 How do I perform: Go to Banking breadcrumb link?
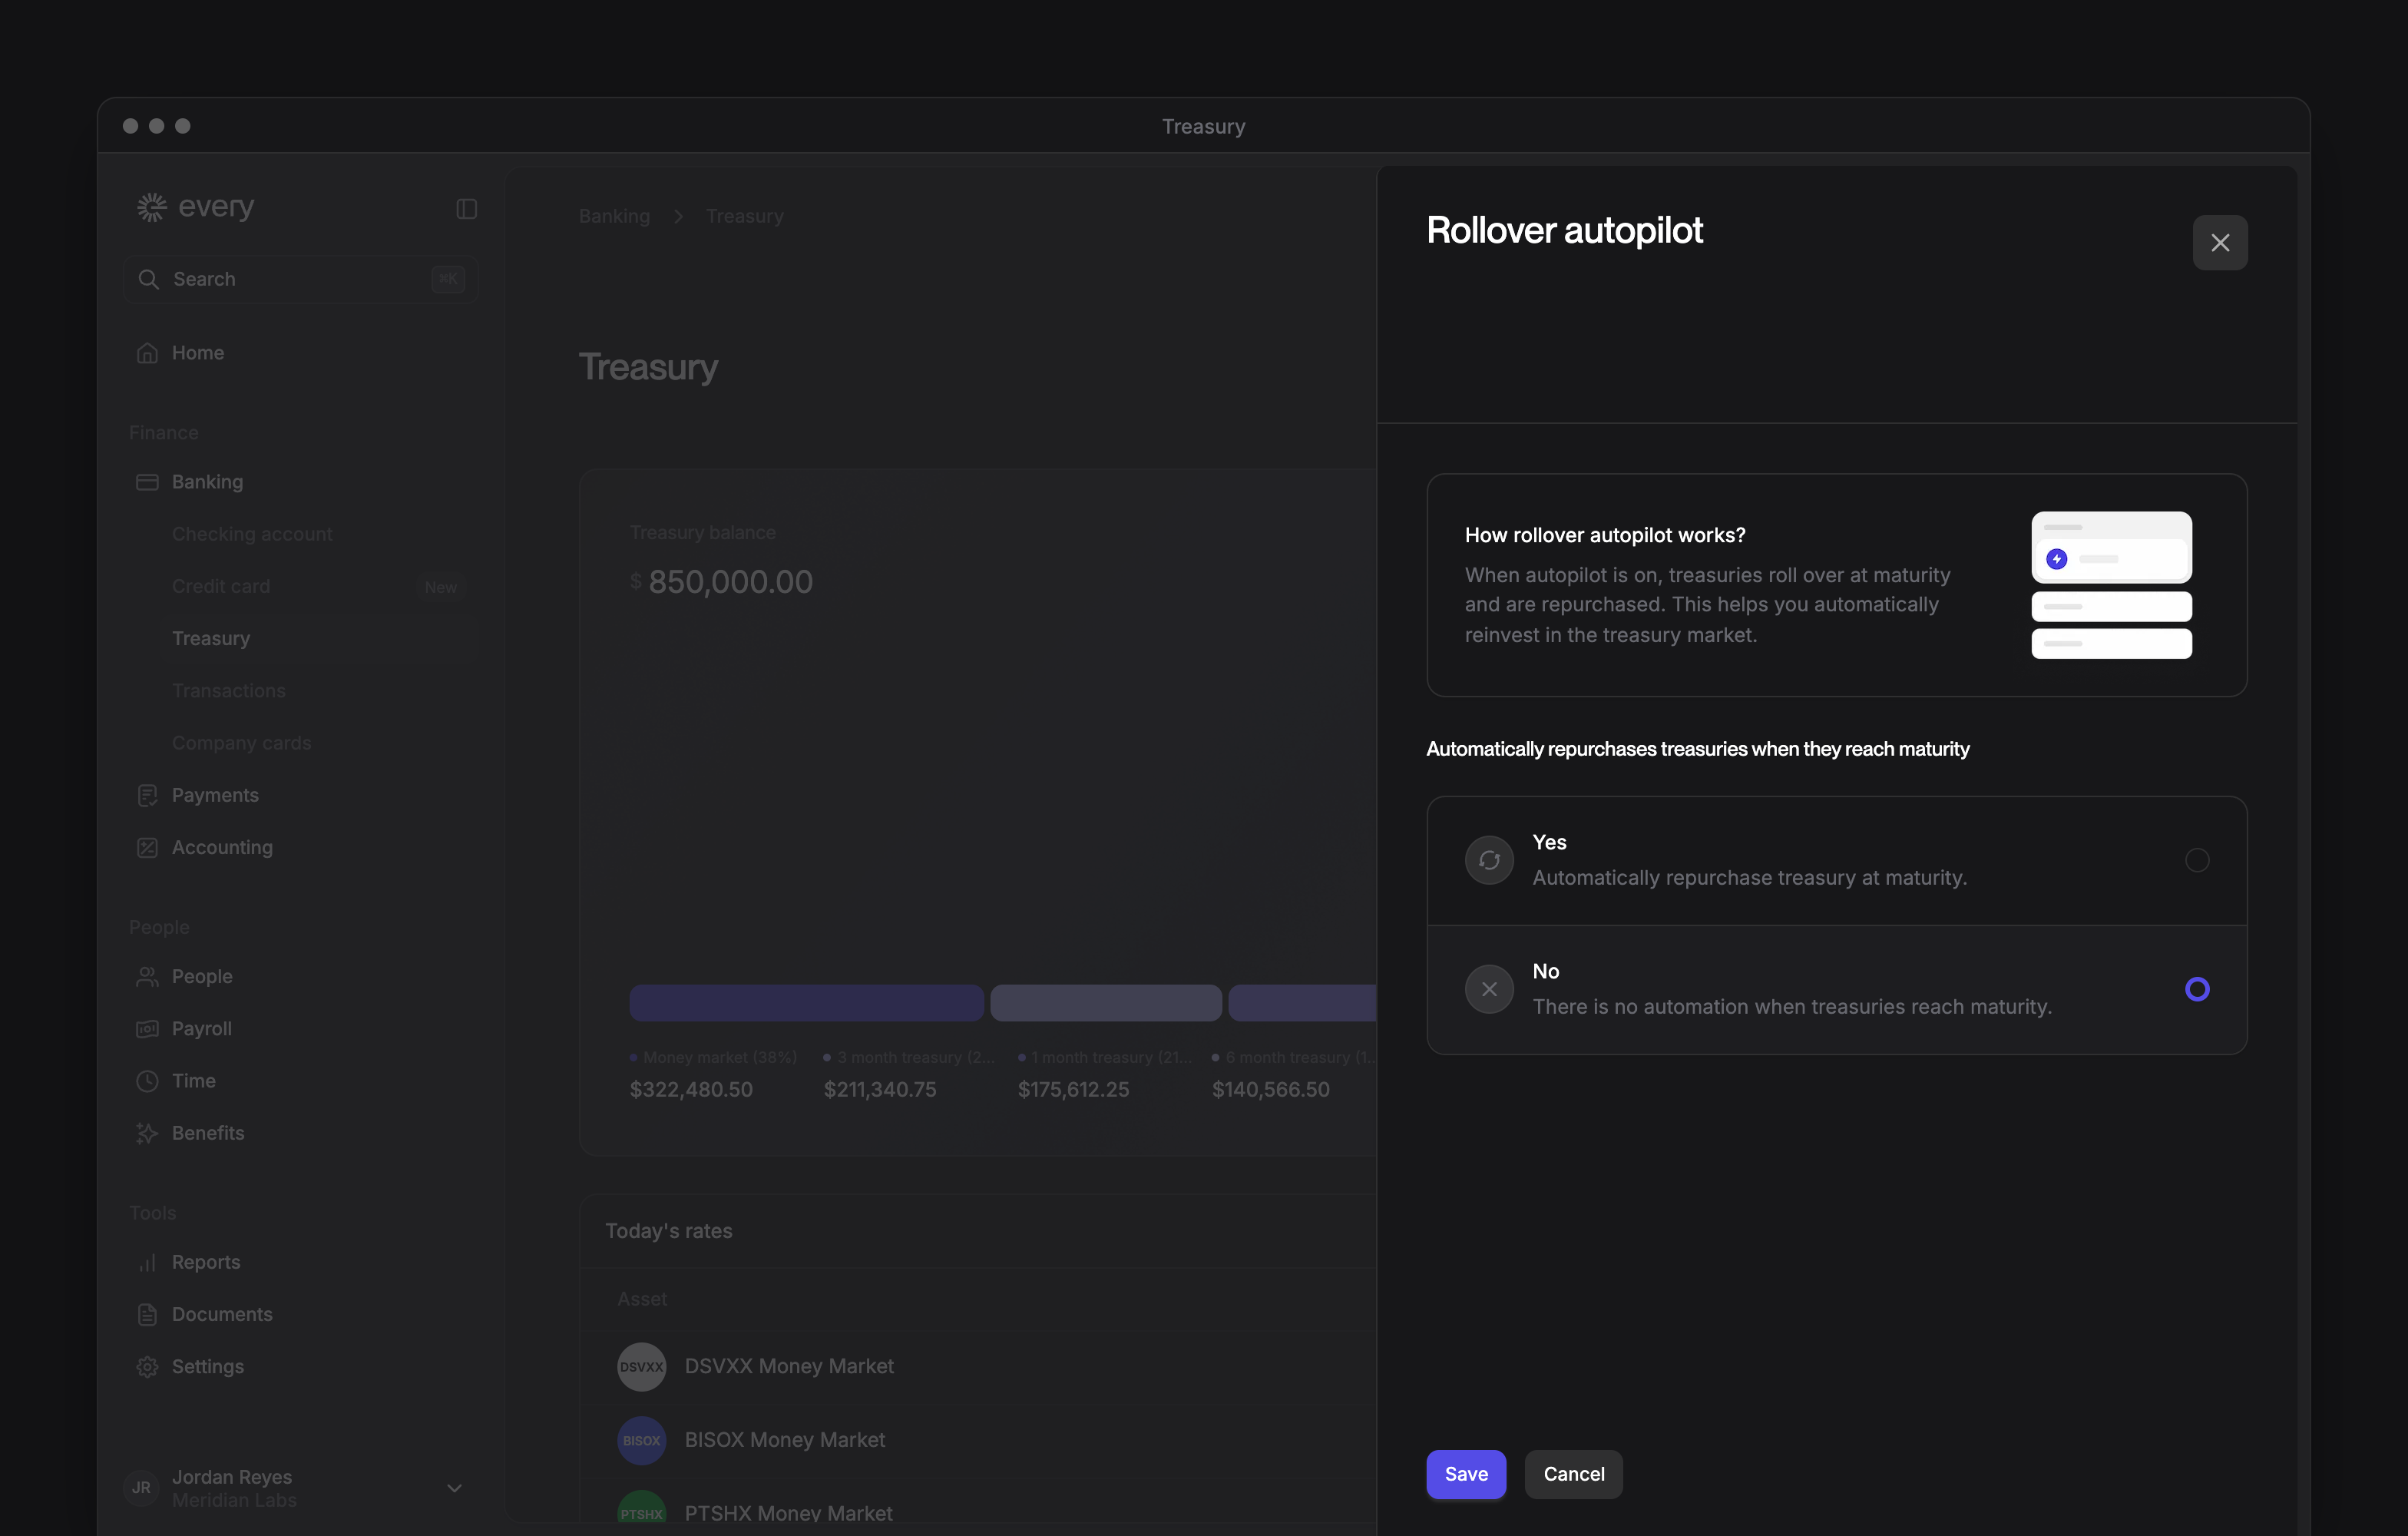(x=614, y=216)
